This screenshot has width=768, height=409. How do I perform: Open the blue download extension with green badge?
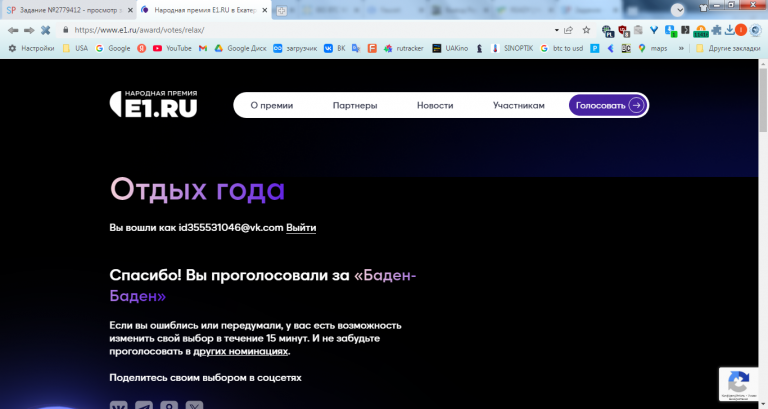670,31
